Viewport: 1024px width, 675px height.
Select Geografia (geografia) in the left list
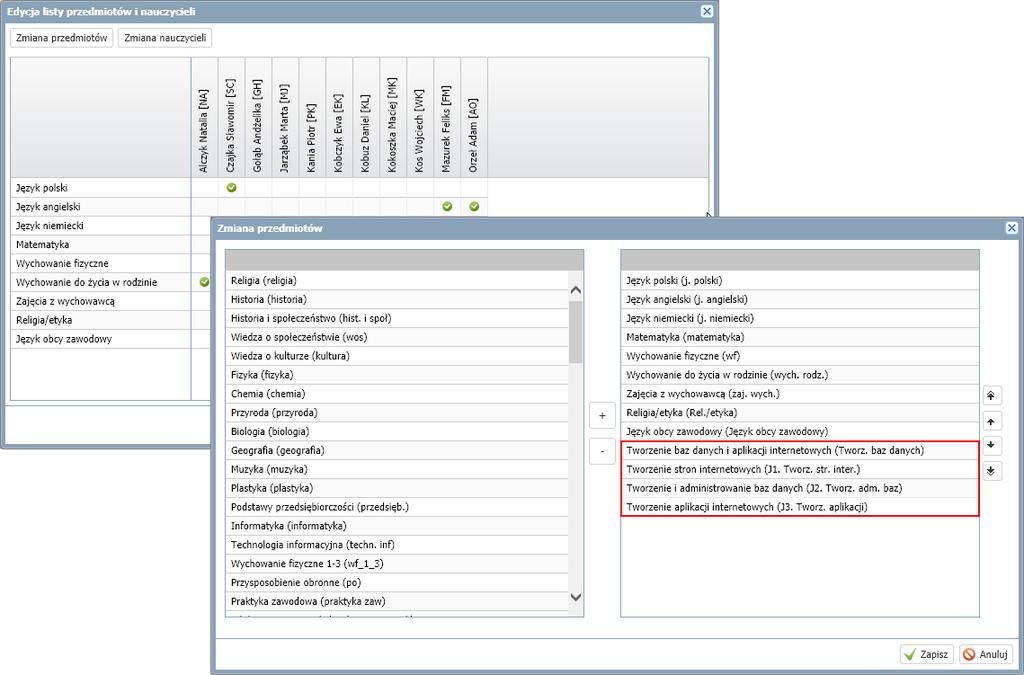(x=397, y=451)
